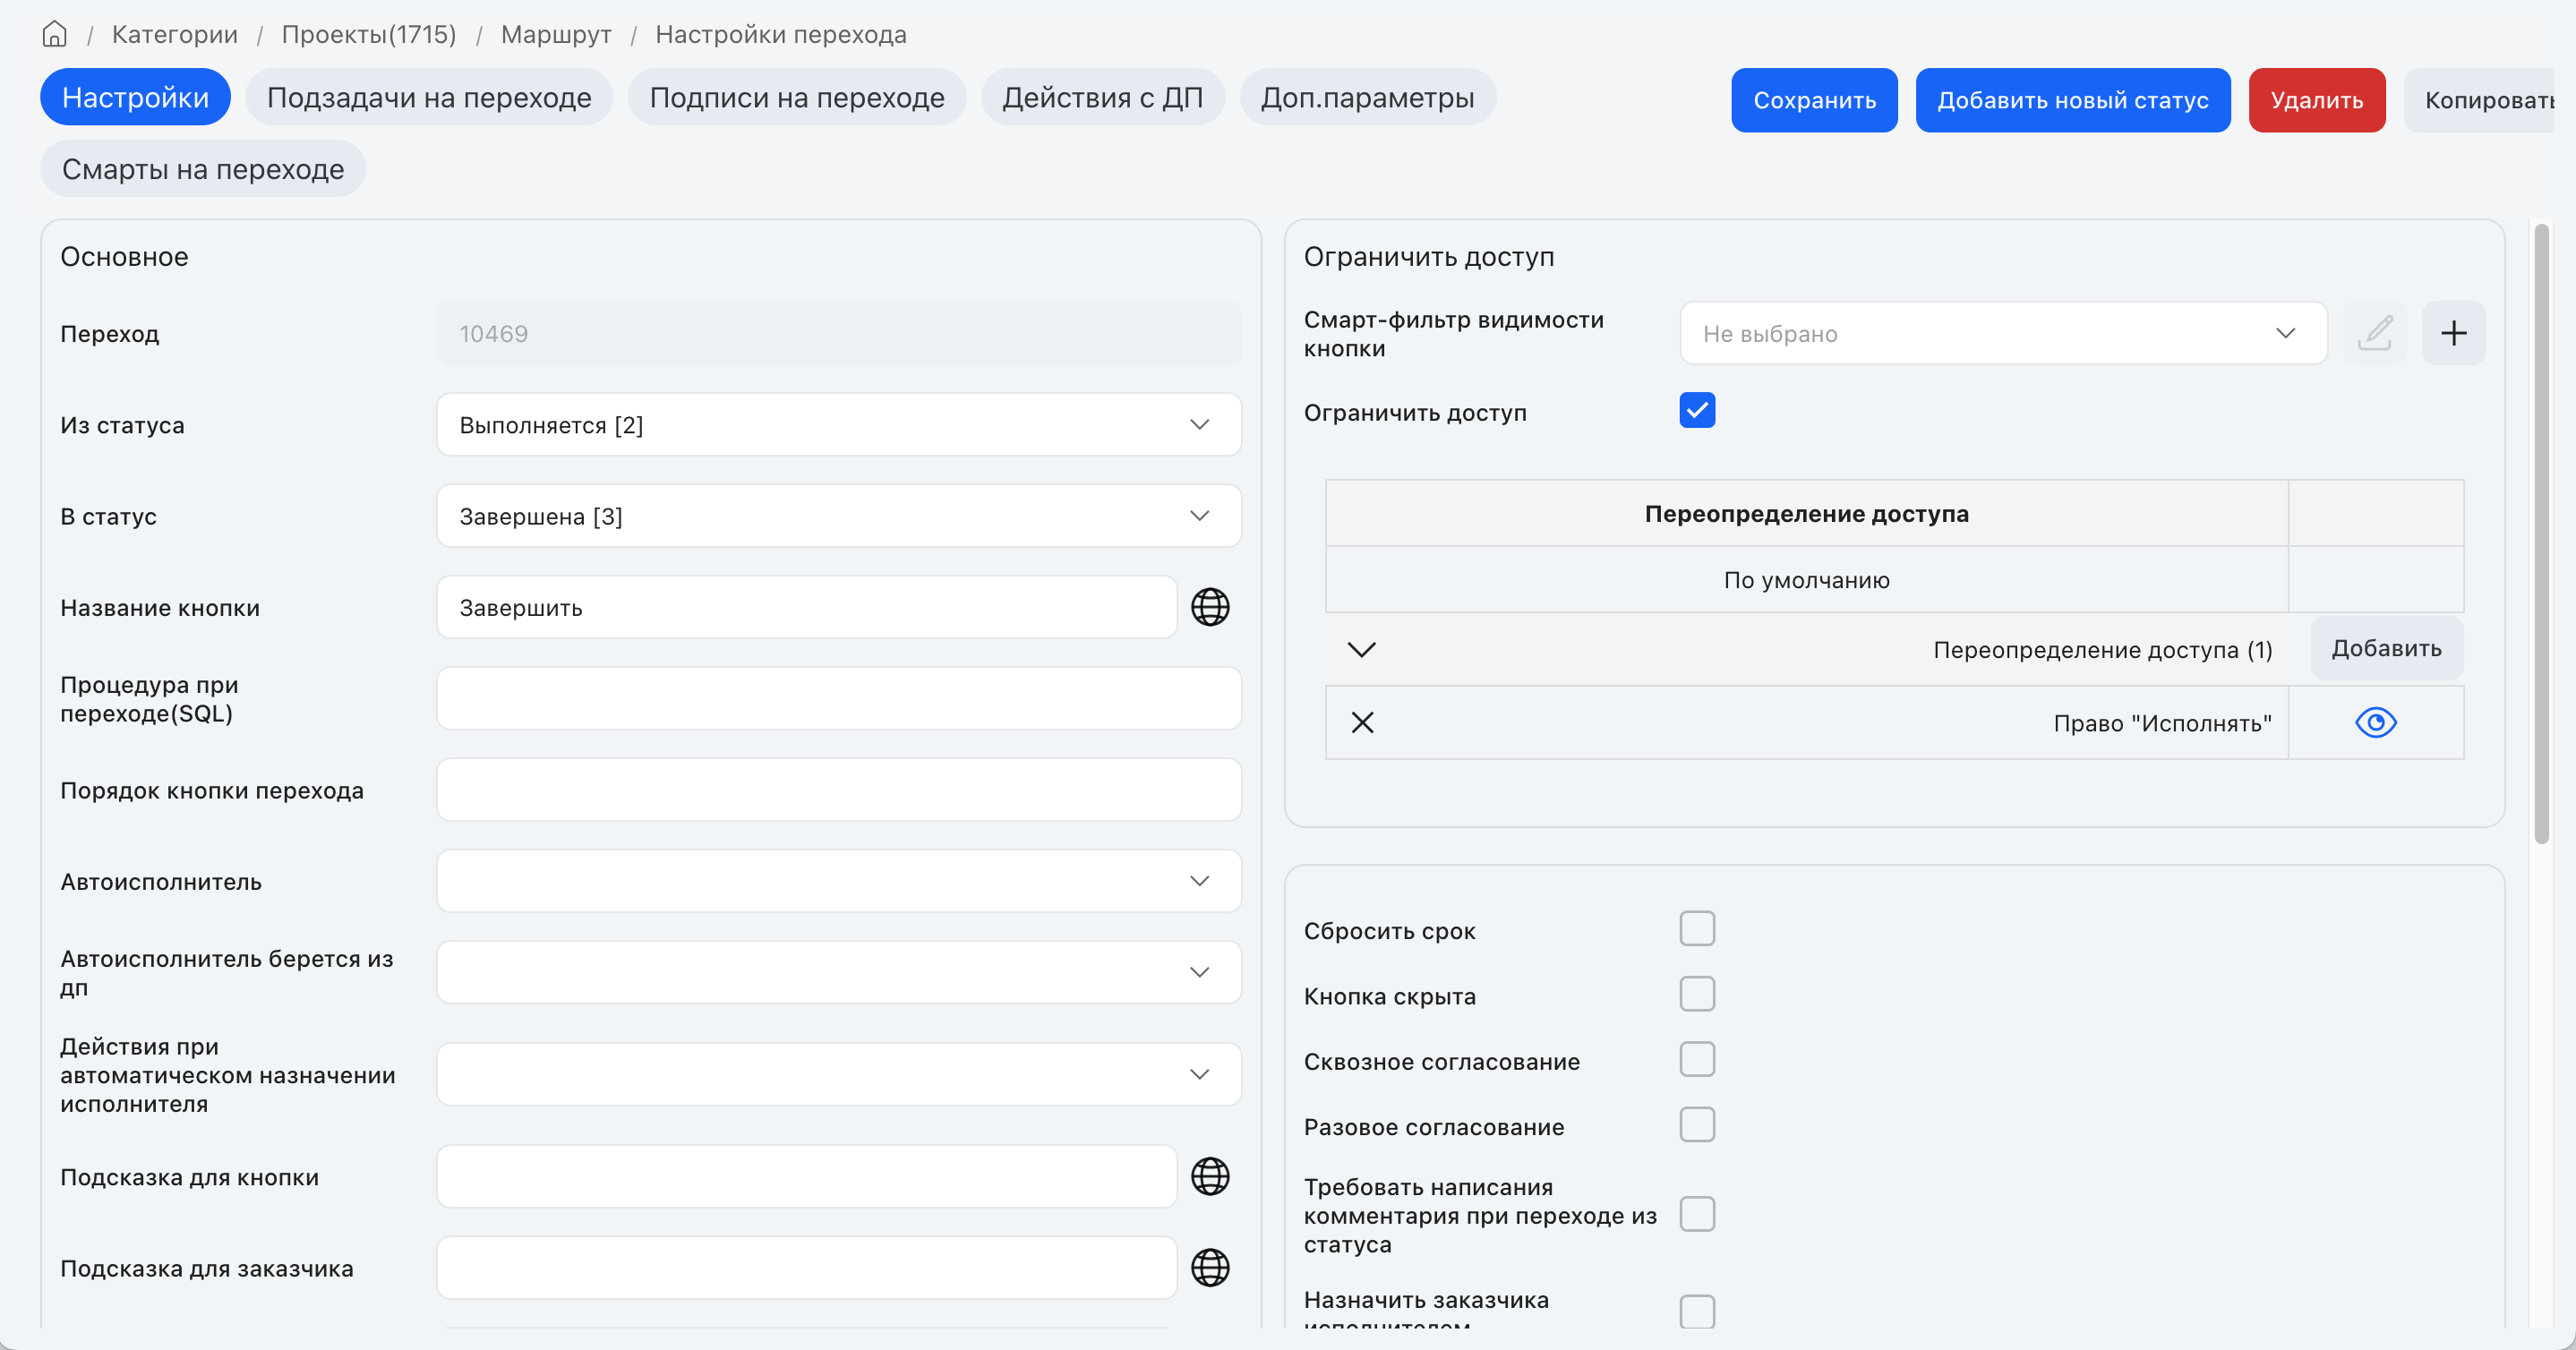Enable Разовое согласование checkbox
The image size is (2576, 1350).
click(1697, 1125)
